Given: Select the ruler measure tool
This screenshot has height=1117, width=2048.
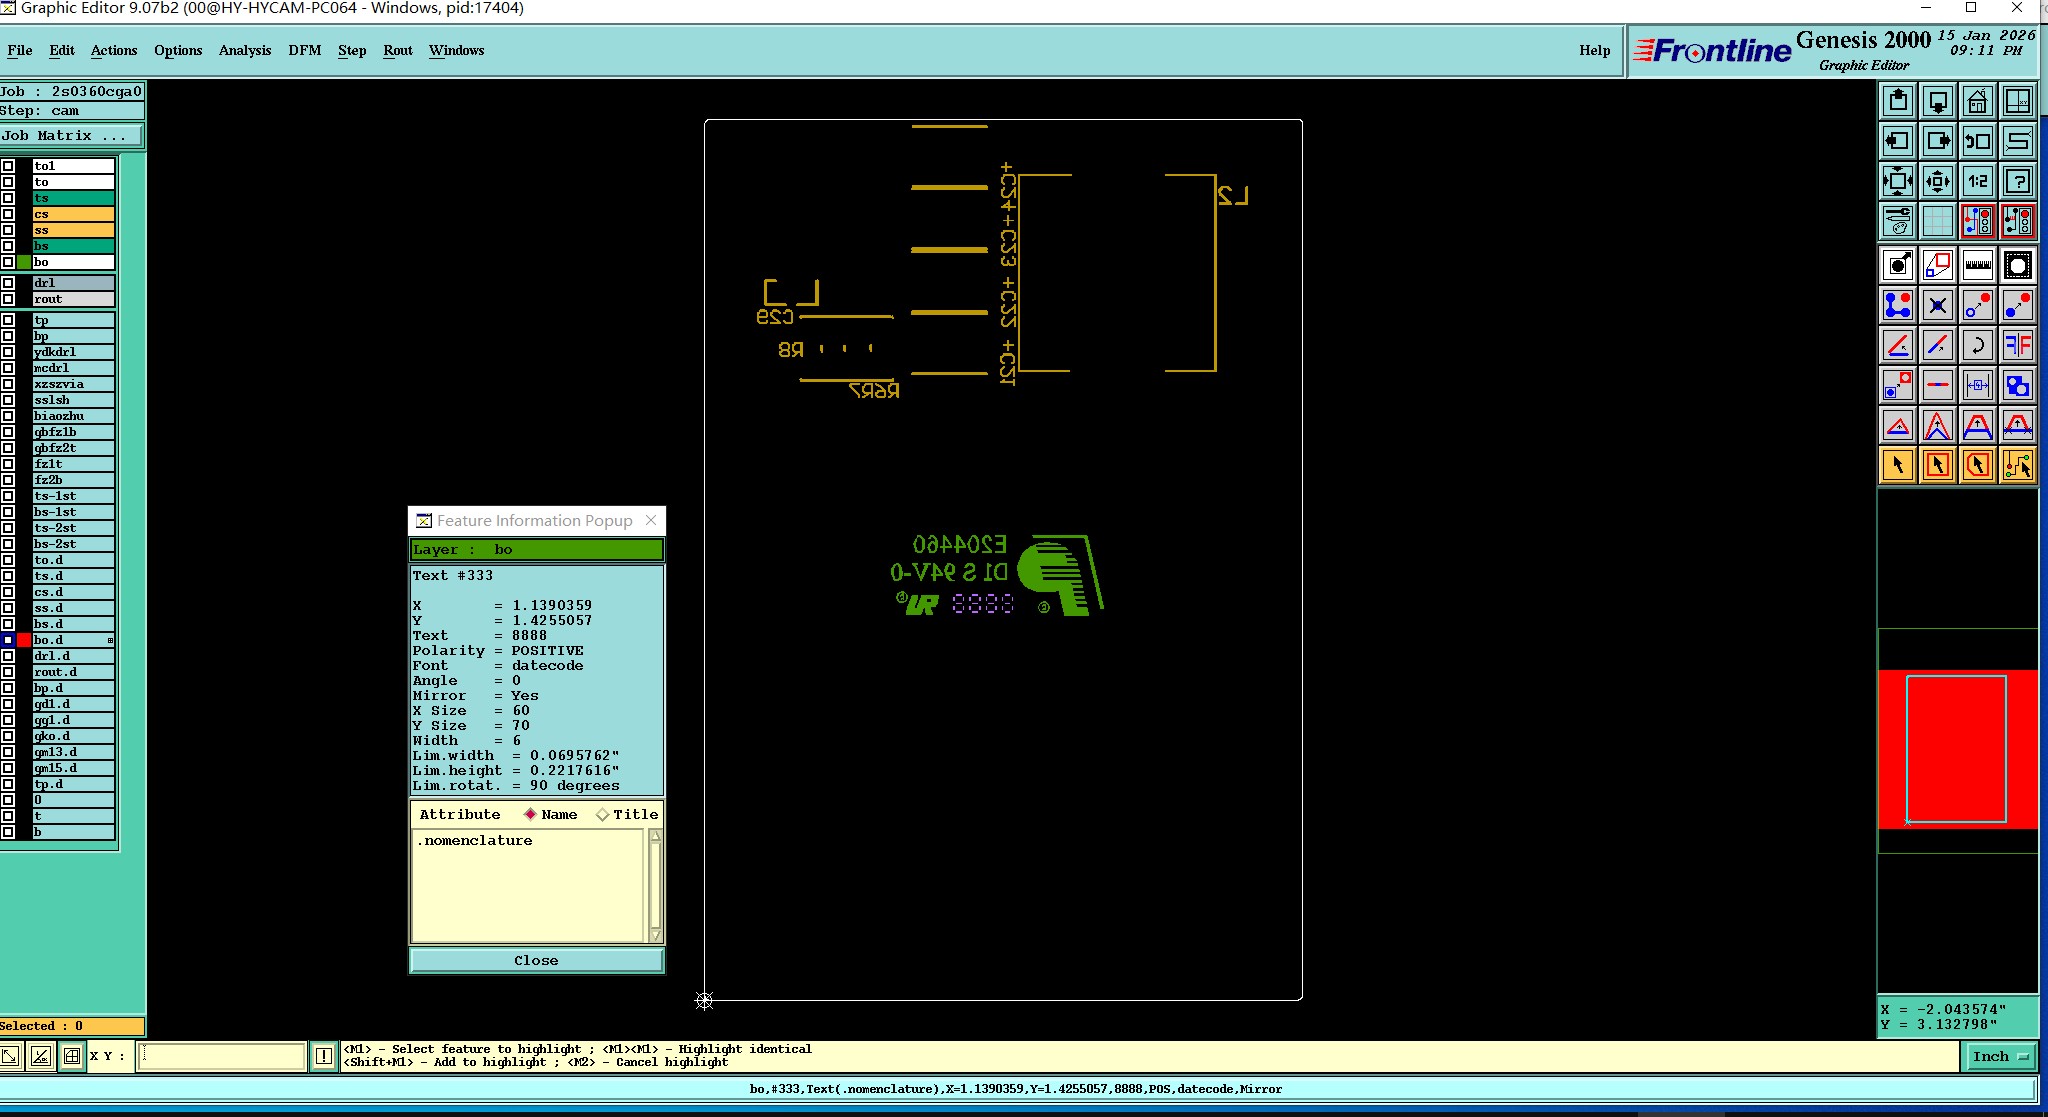Looking at the screenshot, I should (1977, 265).
